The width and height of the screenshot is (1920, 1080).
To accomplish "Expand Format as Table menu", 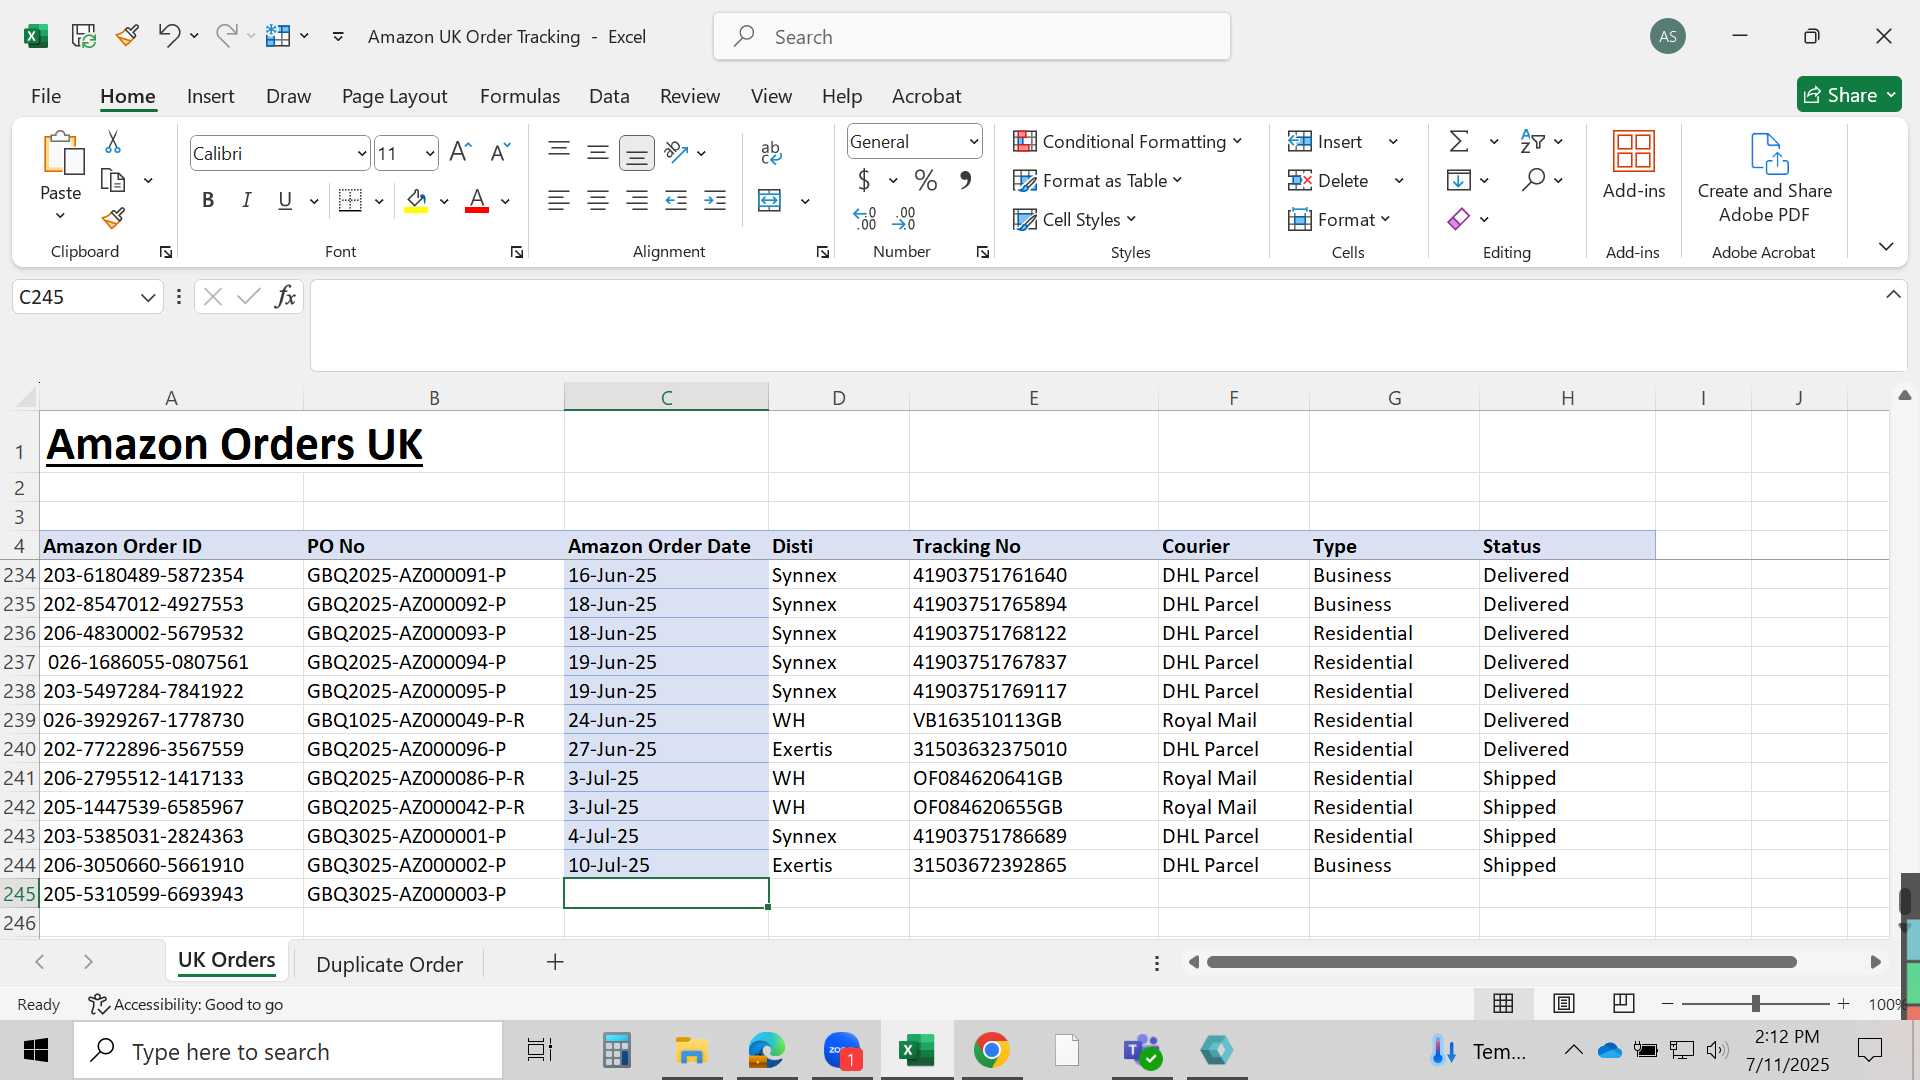I will [1097, 181].
